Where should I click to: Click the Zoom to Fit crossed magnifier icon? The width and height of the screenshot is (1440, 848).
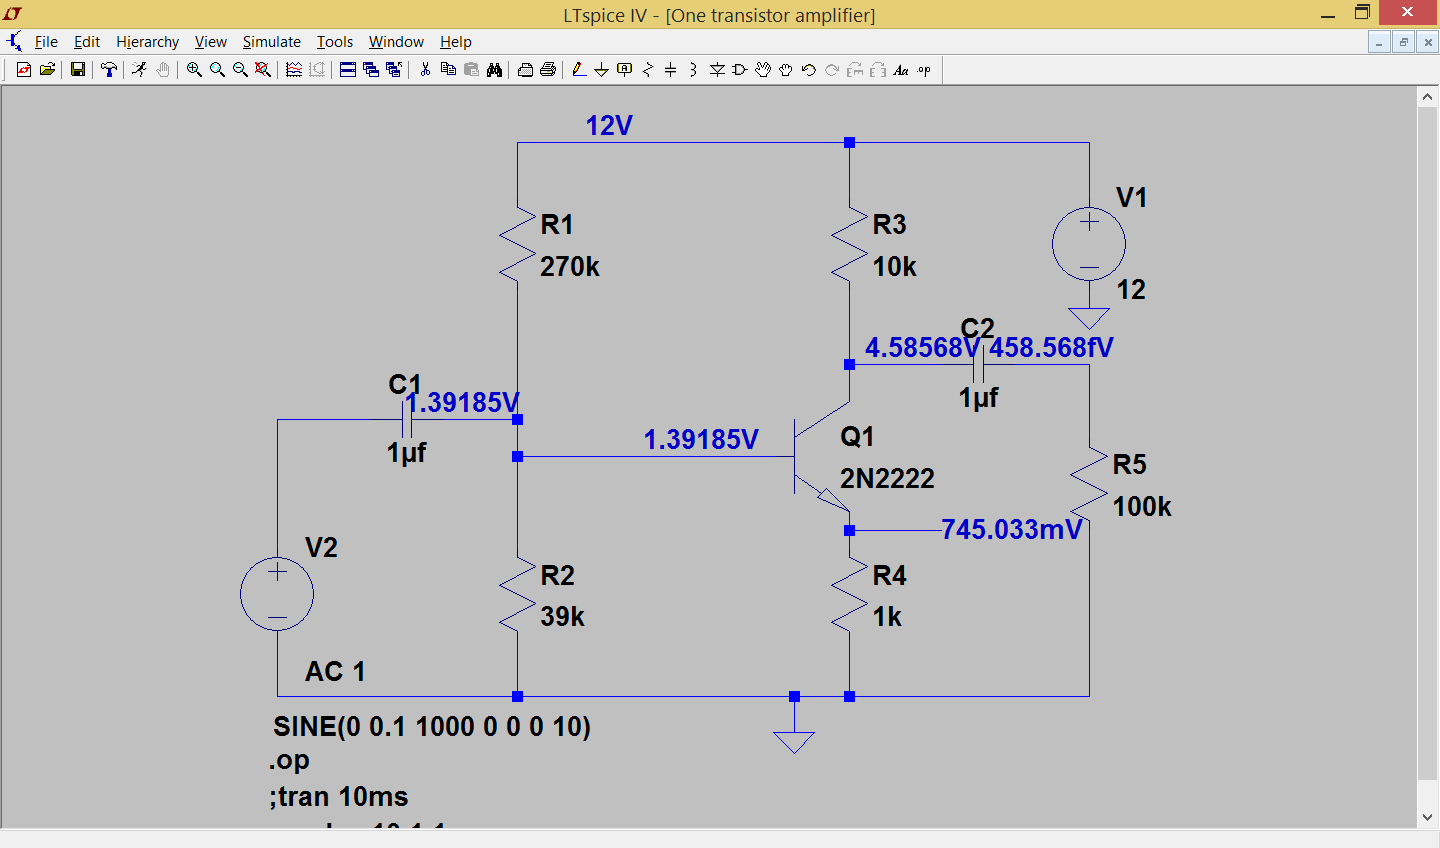[263, 70]
